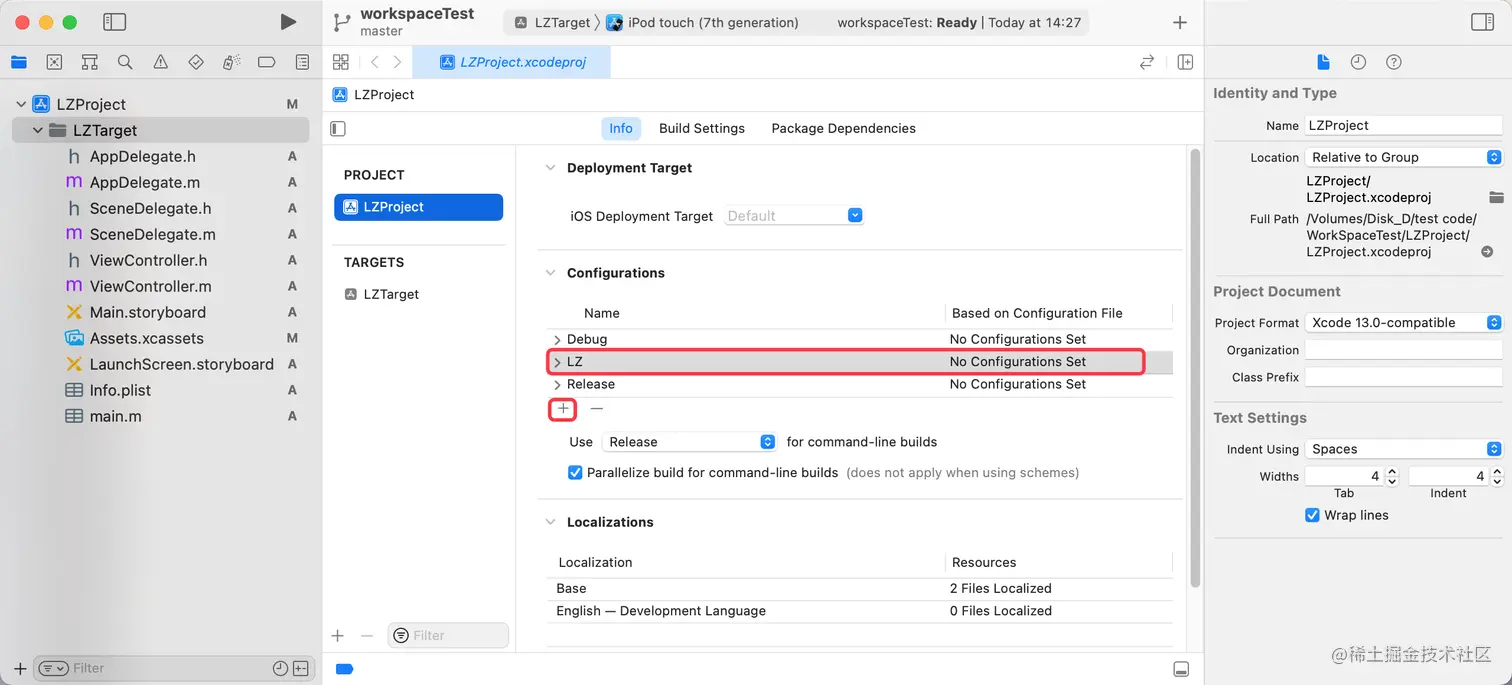Viewport: 1512px width, 685px height.
Task: Reveal the full path in Finder
Action: (x=1487, y=252)
